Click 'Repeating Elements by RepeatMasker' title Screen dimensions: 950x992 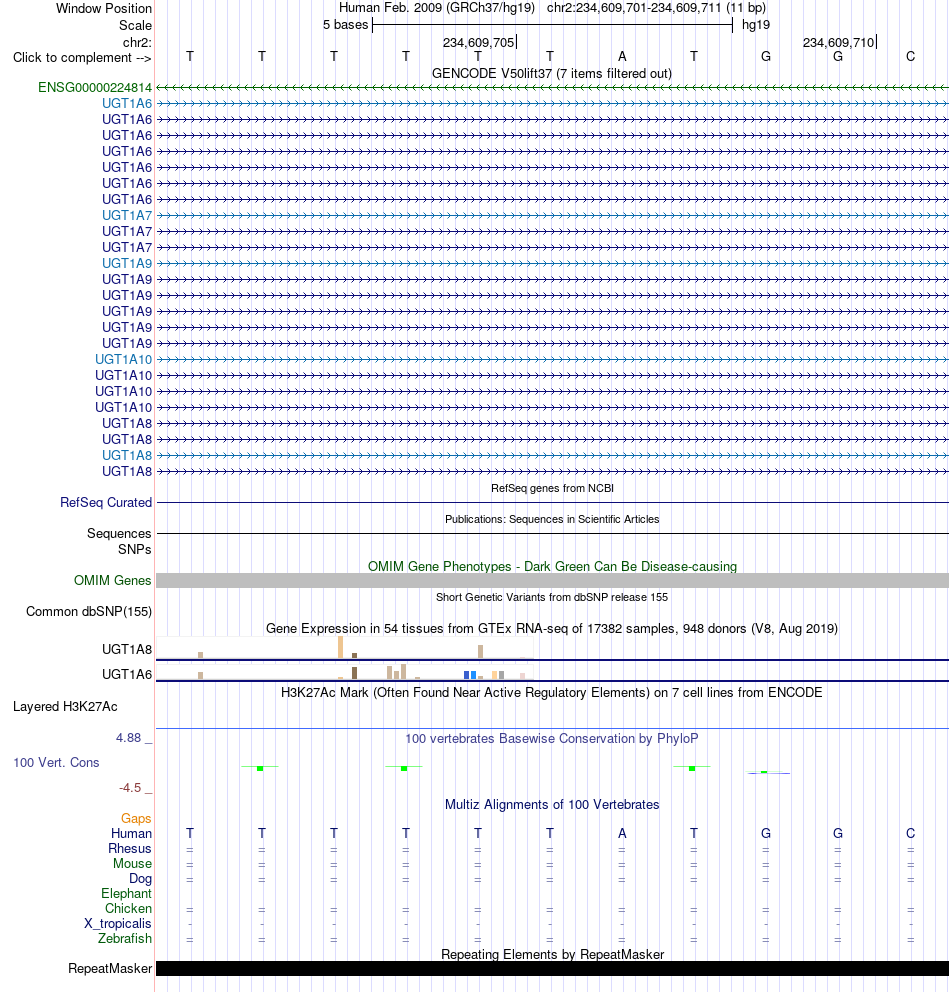552,954
